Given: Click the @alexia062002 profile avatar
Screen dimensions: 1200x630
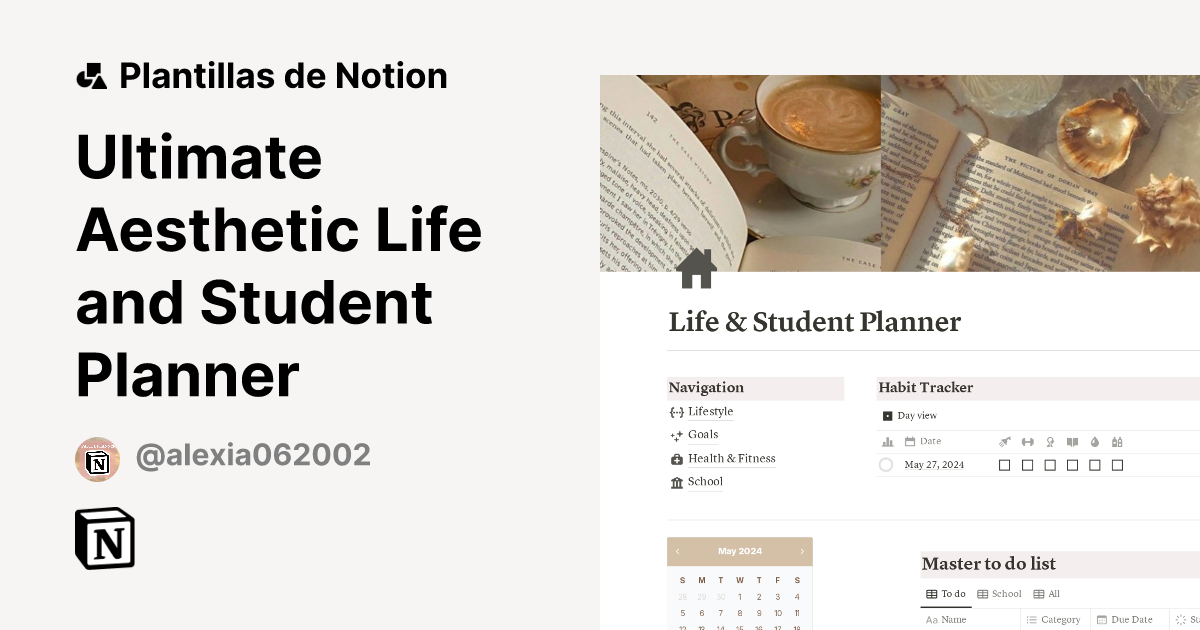Looking at the screenshot, I should point(98,458).
